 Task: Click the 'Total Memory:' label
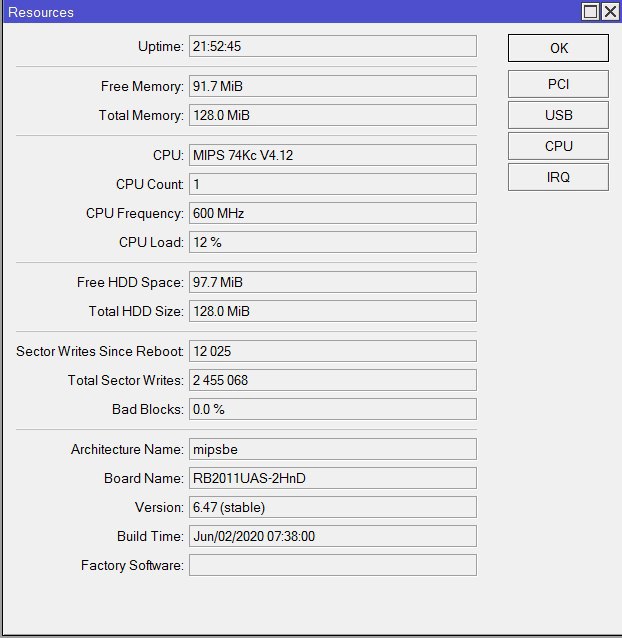click(141, 116)
